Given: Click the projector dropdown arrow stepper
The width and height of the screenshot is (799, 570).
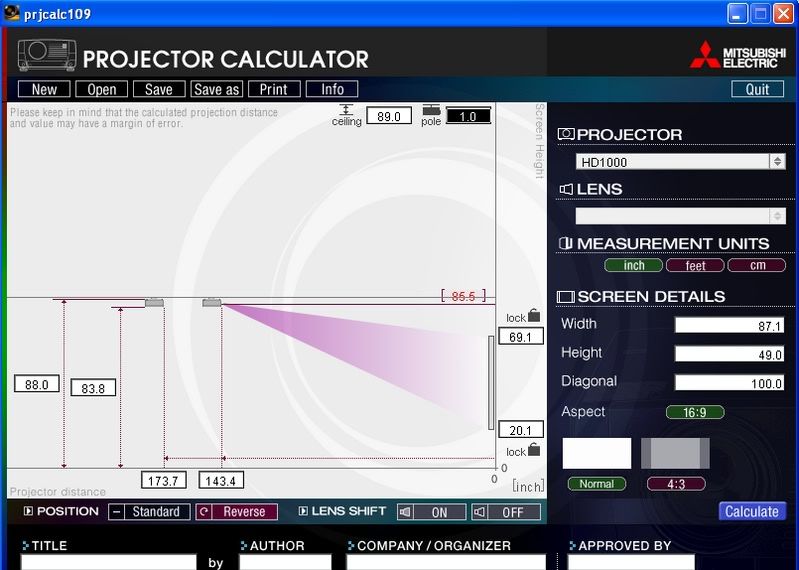Looking at the screenshot, I should [x=778, y=162].
